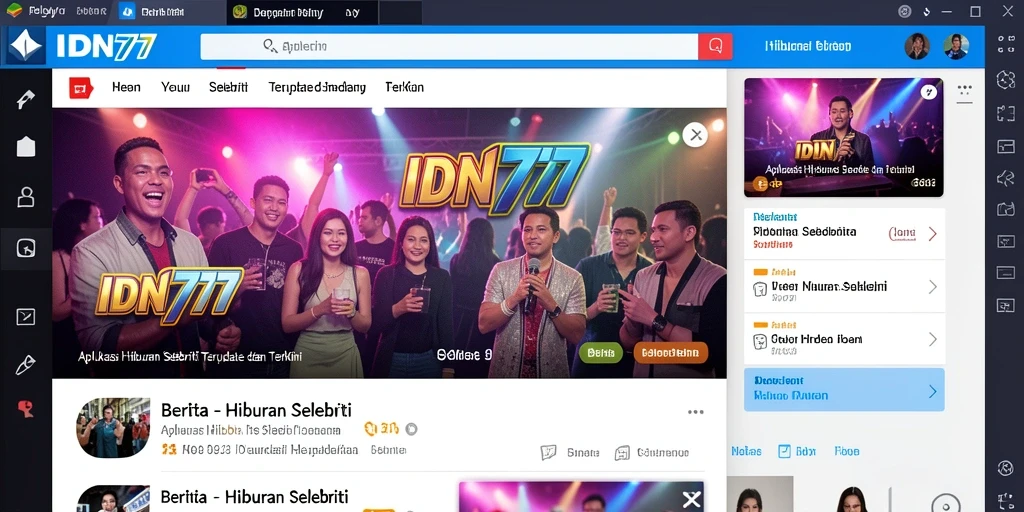Click the red tag icon in navigation bar

click(81, 88)
